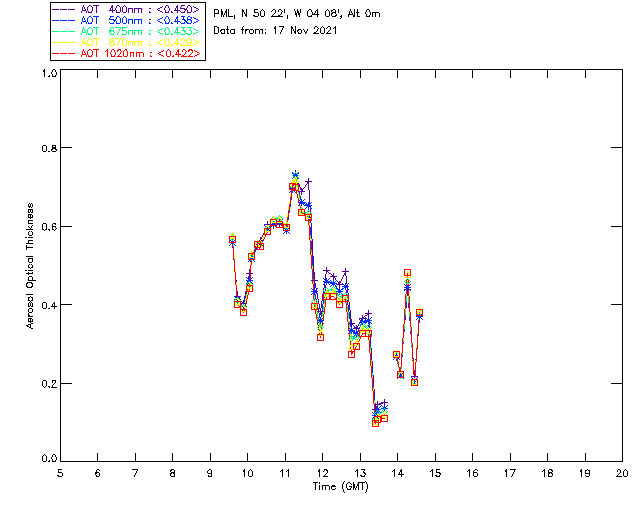Click the lowest data marker near 0.1

[376, 422]
